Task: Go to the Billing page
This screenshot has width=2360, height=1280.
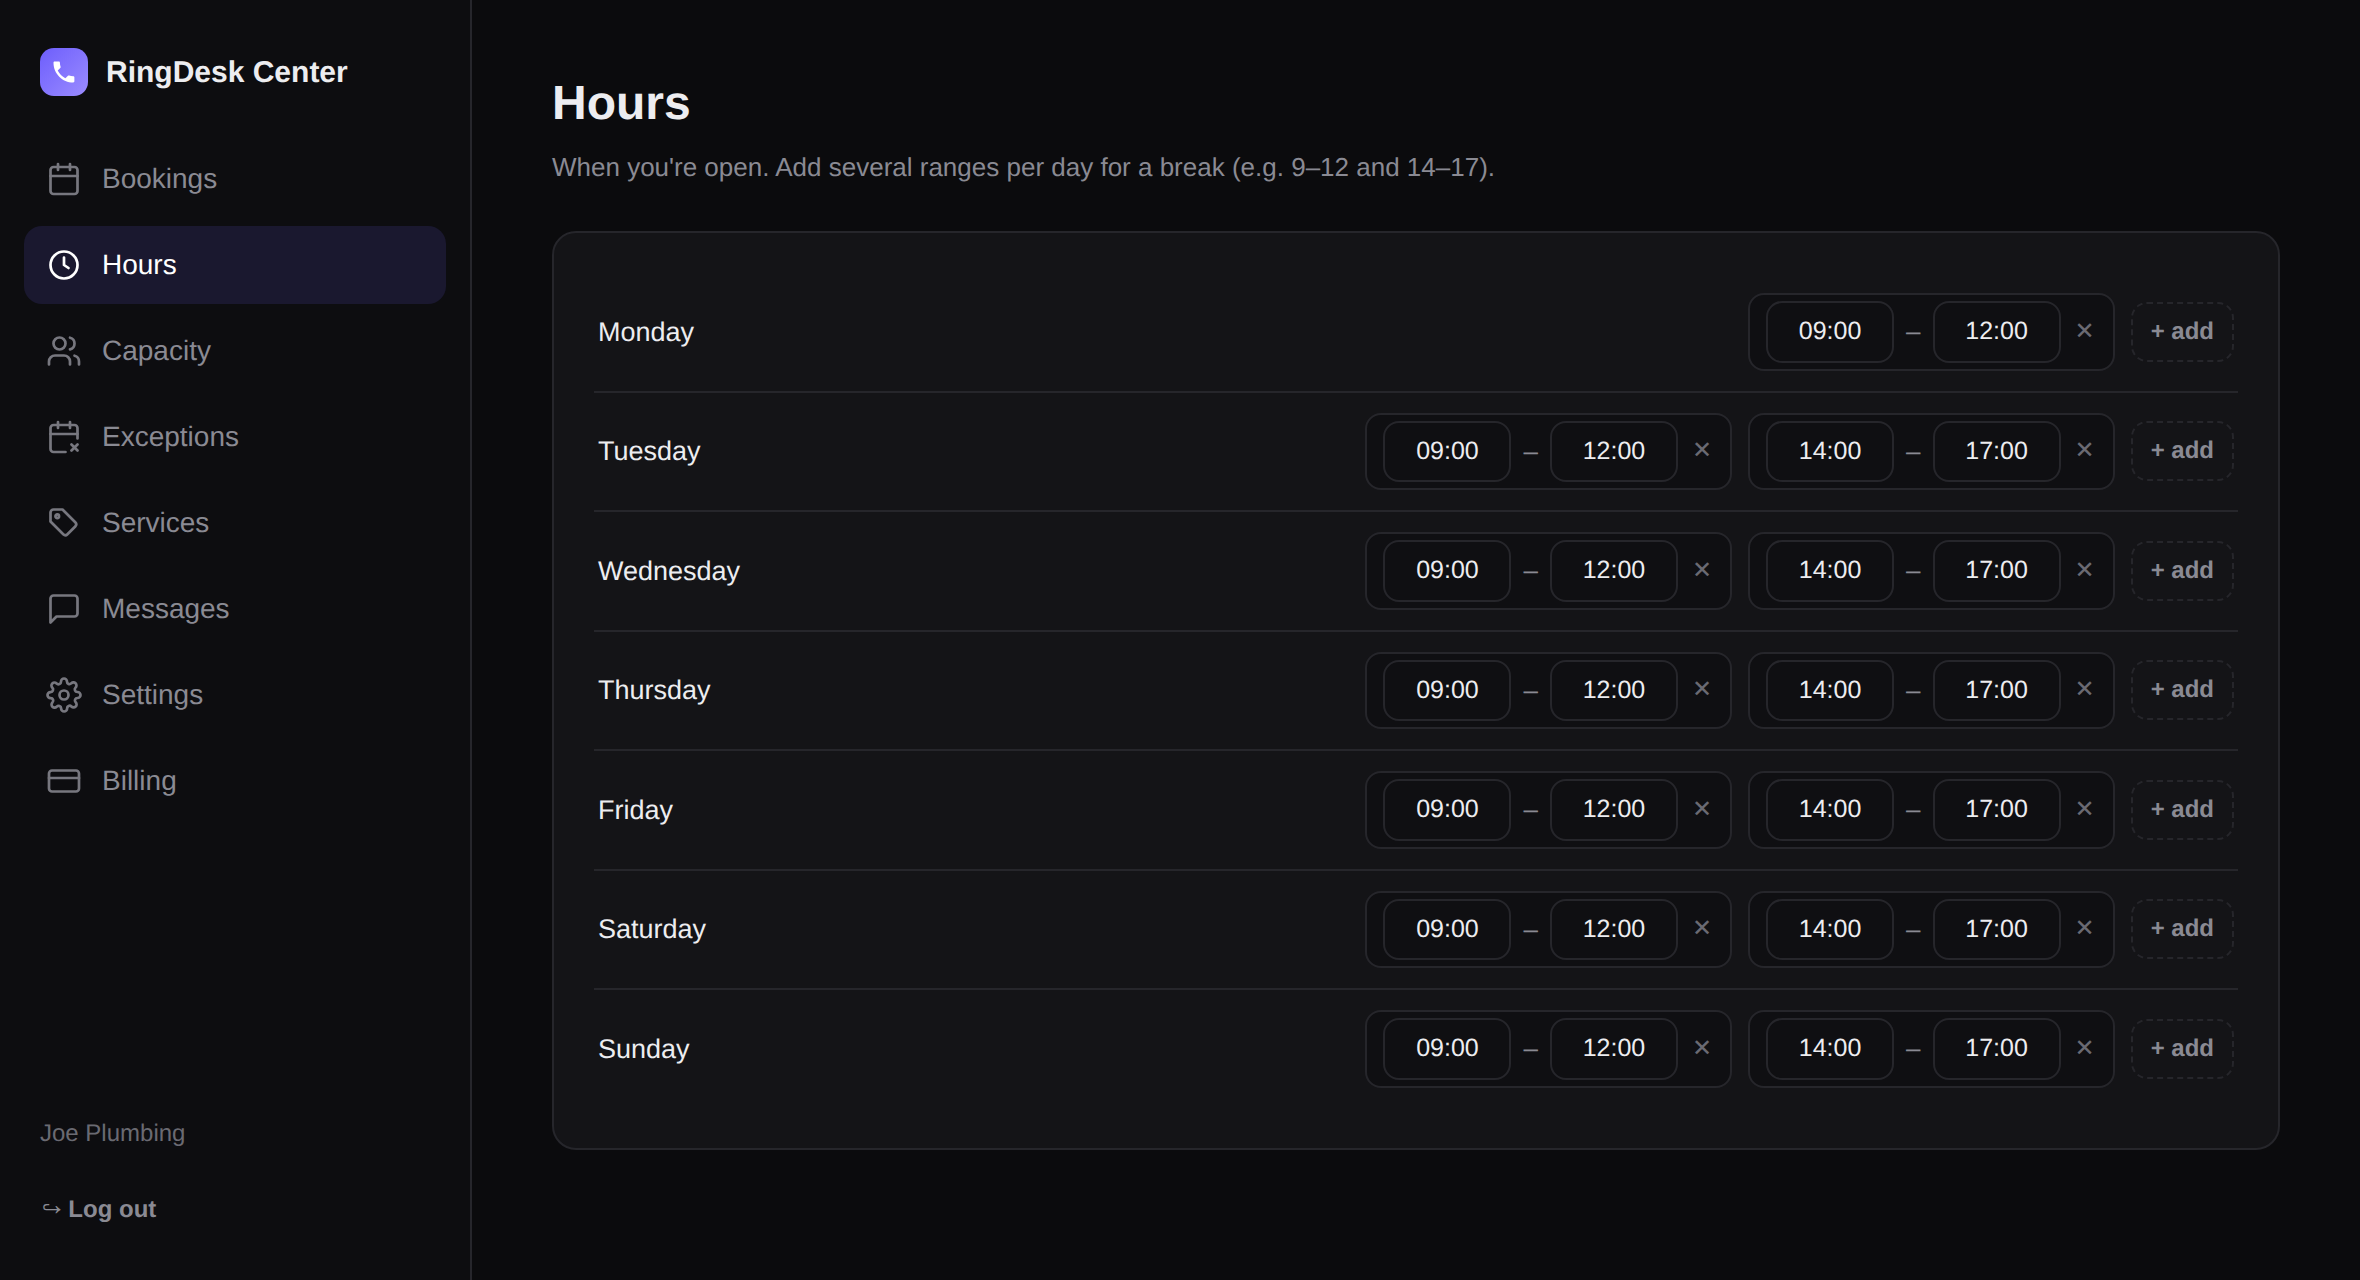Action: (x=235, y=781)
